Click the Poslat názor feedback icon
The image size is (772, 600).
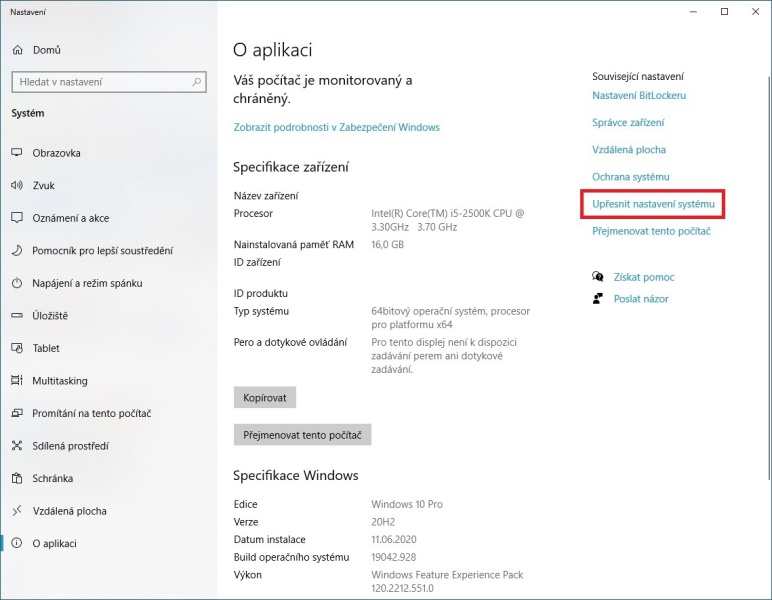pyautogui.click(x=598, y=298)
